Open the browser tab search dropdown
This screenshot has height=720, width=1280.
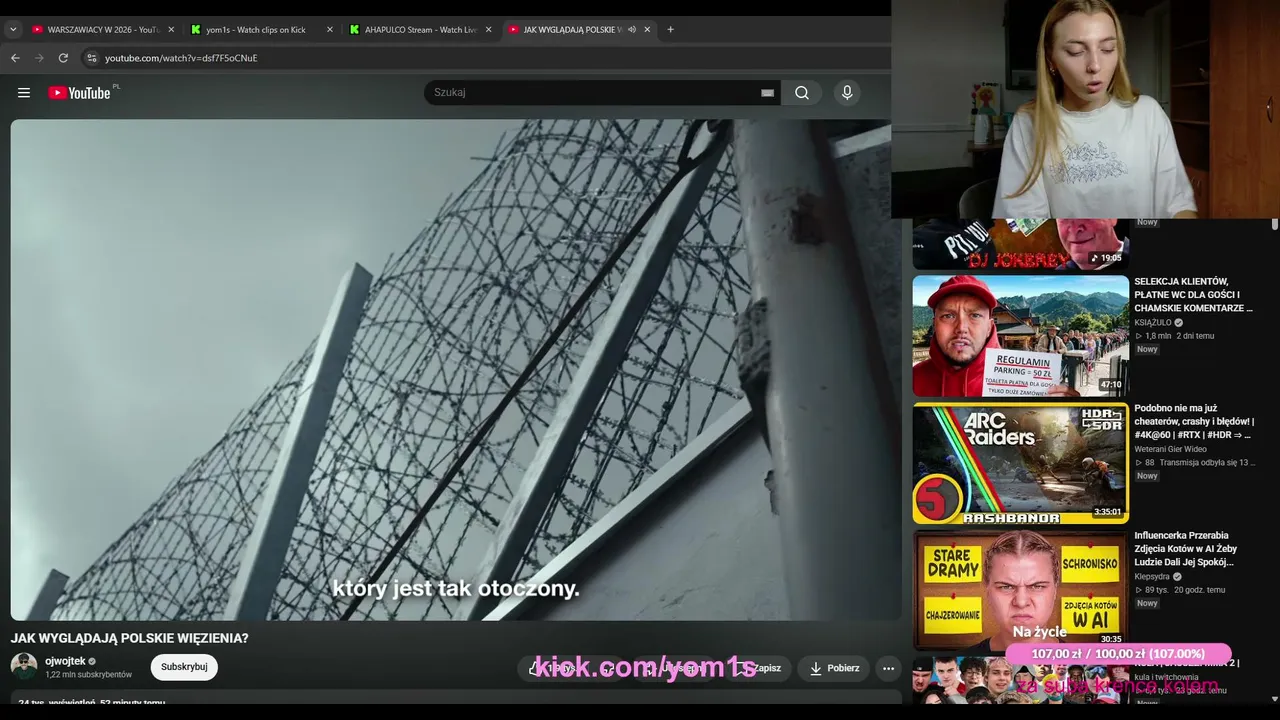tap(13, 30)
